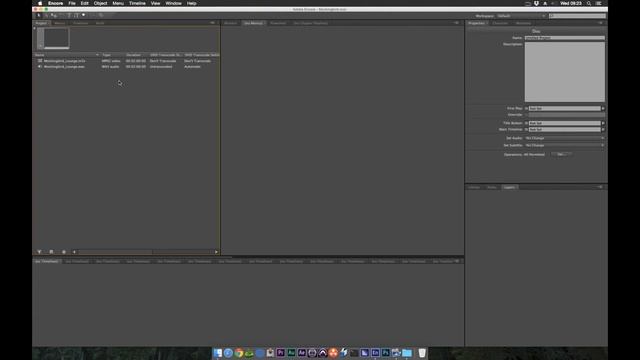Select the MPEG video asset row
Image resolution: width=640 pixels, height=360 pixels.
tap(127, 61)
